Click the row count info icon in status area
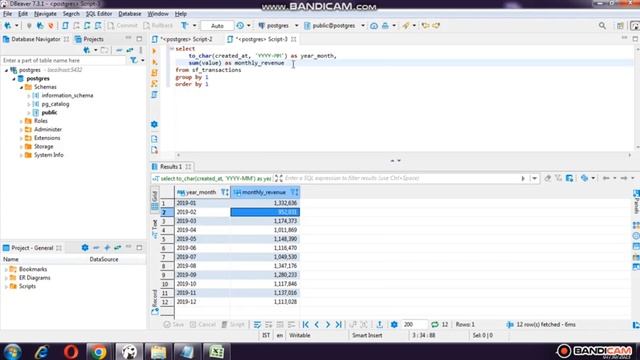 pos(510,324)
